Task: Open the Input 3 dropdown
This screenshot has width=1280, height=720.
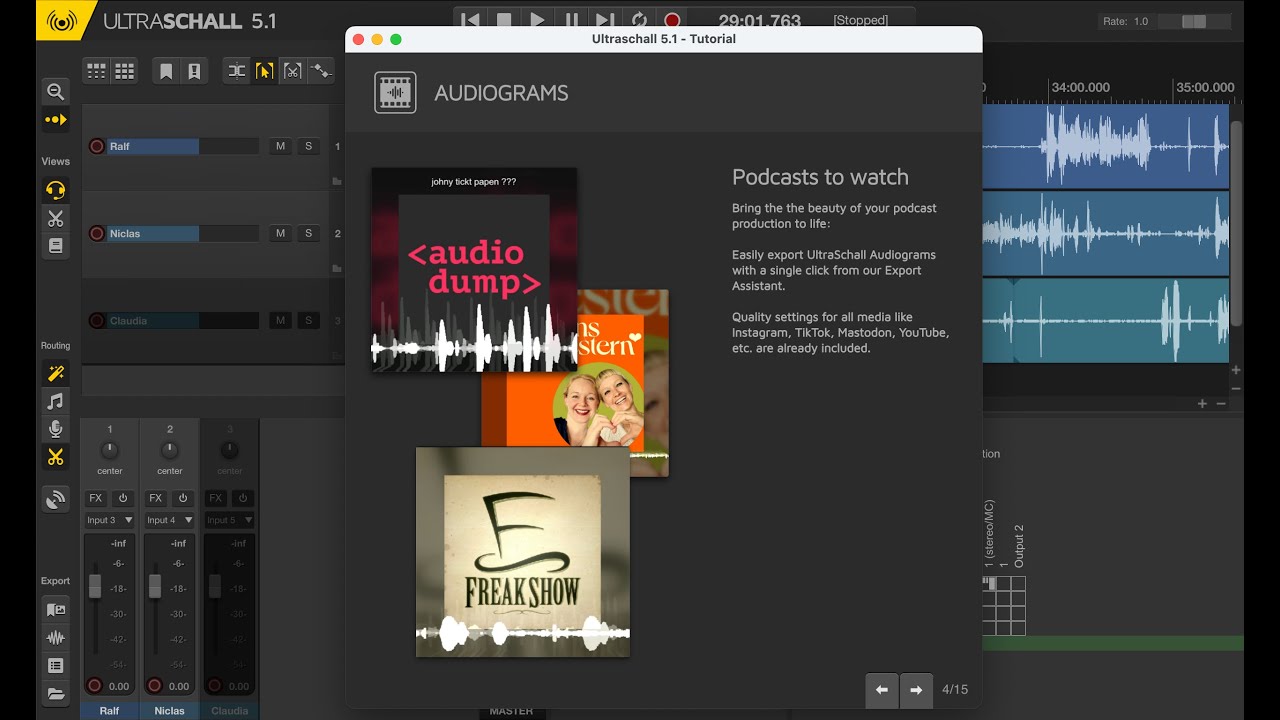Action: pos(109,520)
